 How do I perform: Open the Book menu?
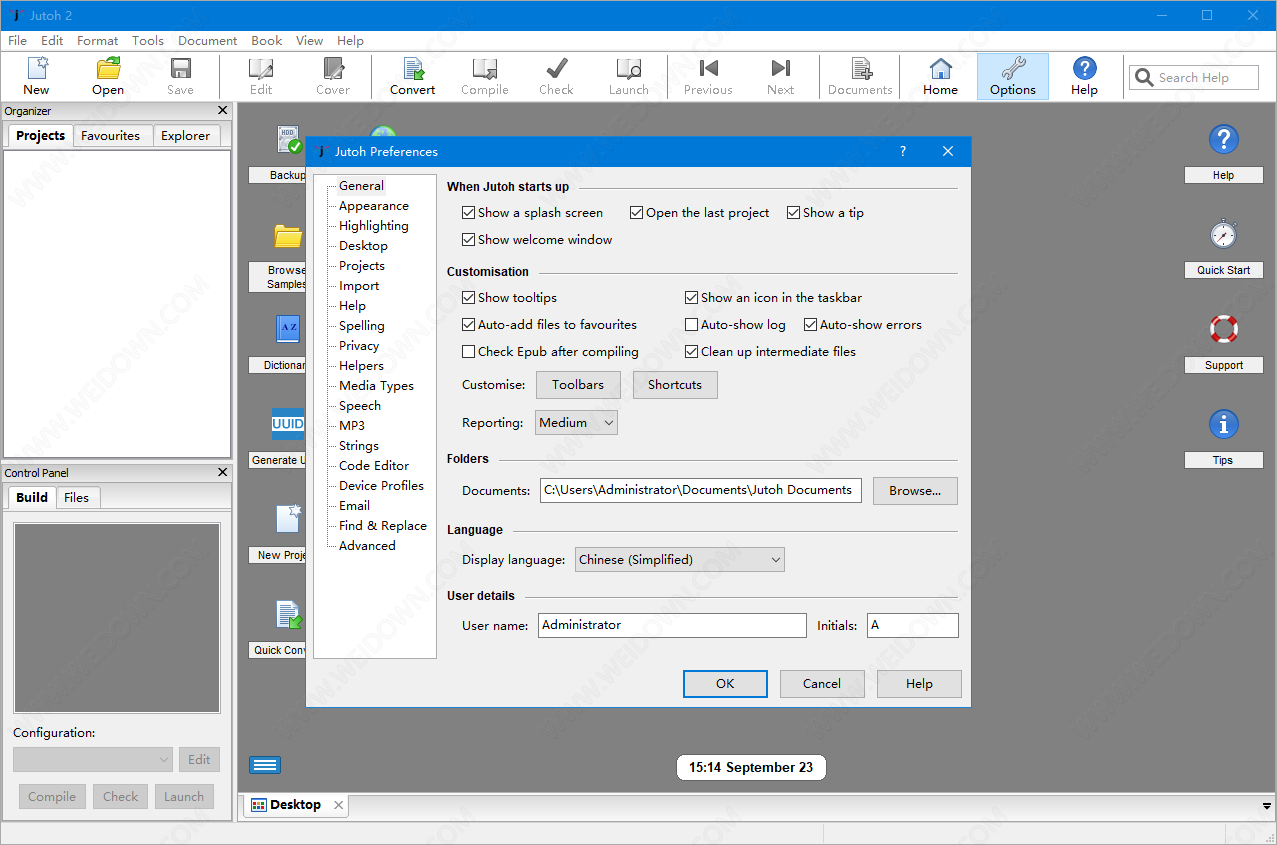coord(267,41)
